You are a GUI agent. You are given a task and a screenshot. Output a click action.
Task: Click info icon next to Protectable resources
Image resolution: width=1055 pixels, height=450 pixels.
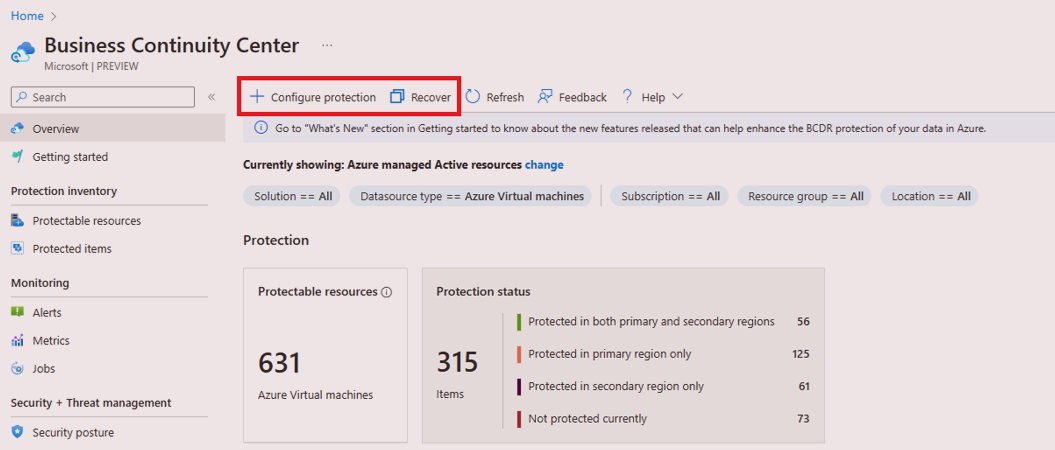tap(387, 292)
